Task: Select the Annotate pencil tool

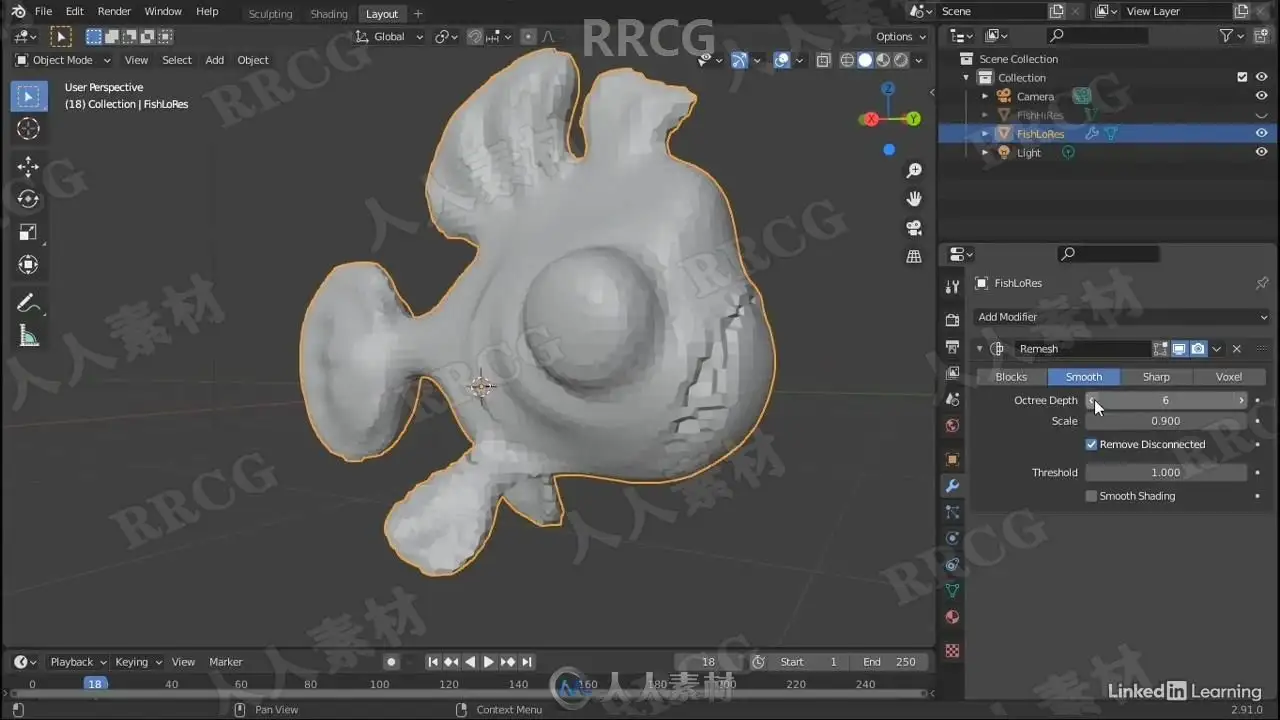Action: [x=28, y=303]
